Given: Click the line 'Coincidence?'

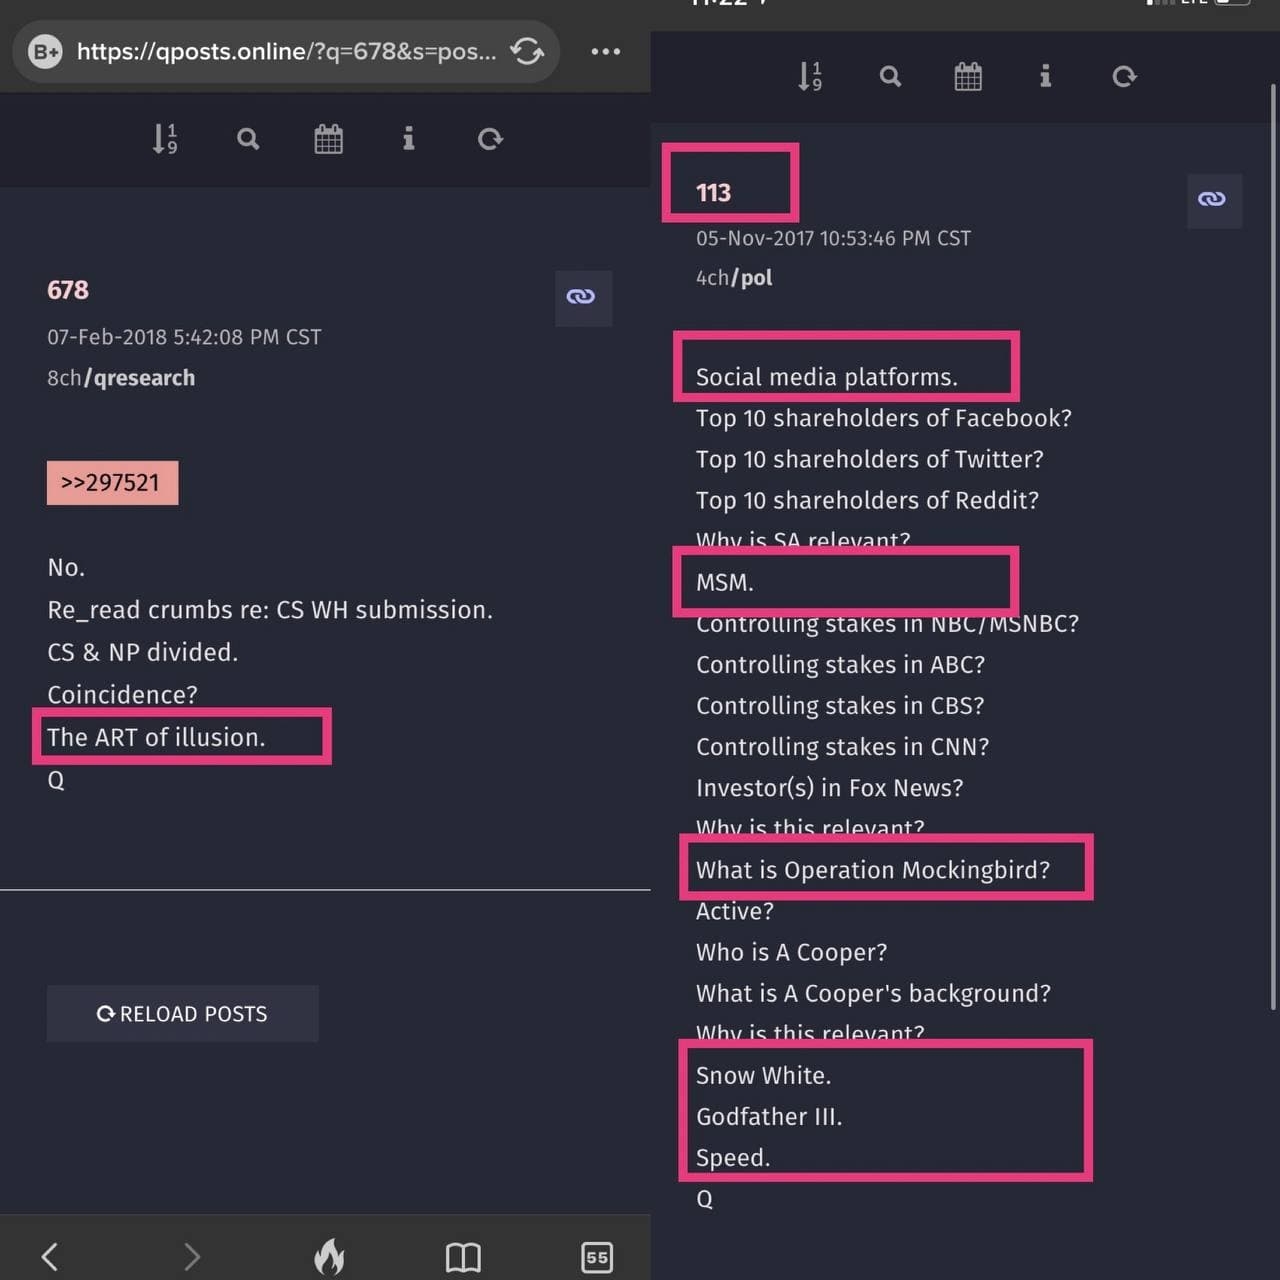Looking at the screenshot, I should click(122, 694).
